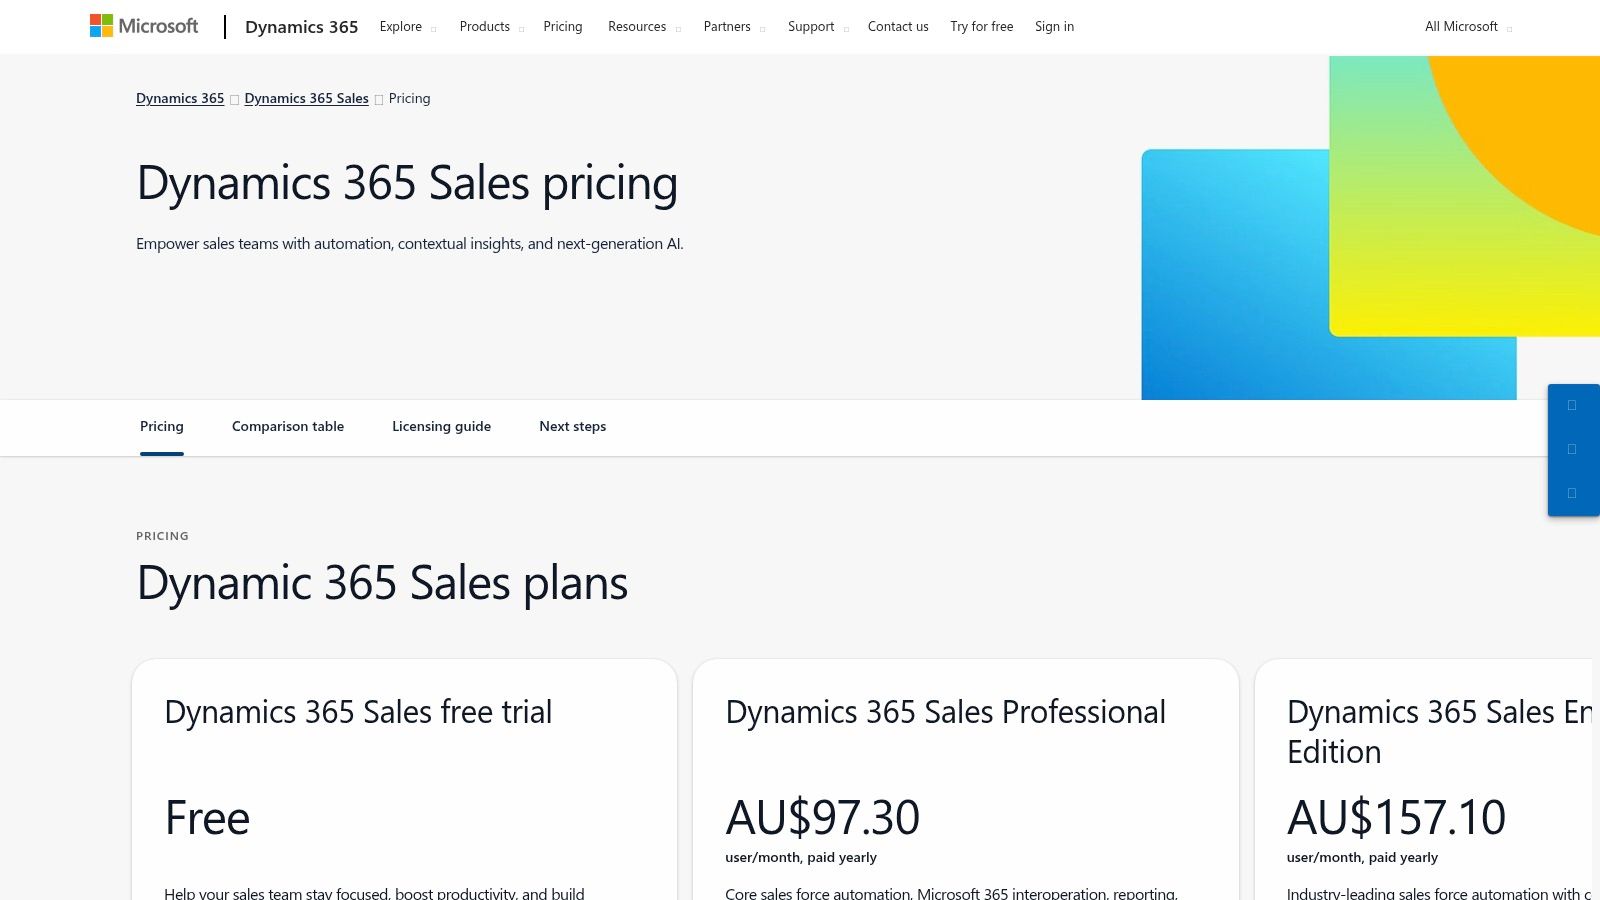Switch to the Next steps tab
Viewport: 1600px width, 900px height.
[572, 427]
